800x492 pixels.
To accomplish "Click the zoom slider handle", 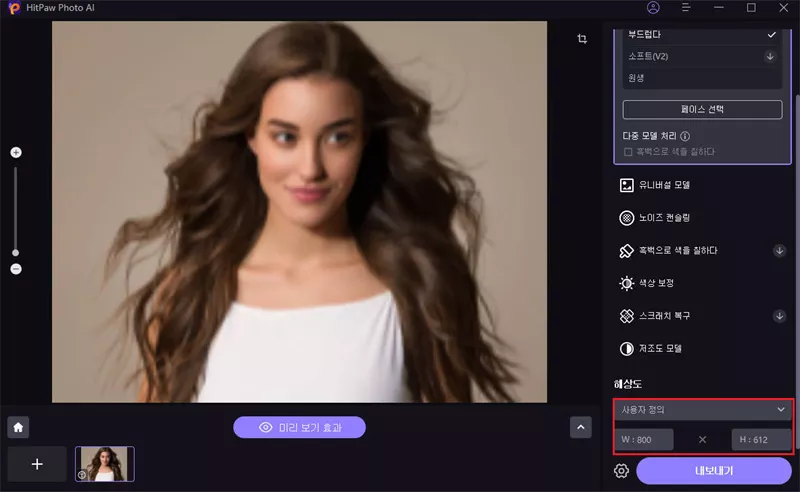I will pos(15,252).
